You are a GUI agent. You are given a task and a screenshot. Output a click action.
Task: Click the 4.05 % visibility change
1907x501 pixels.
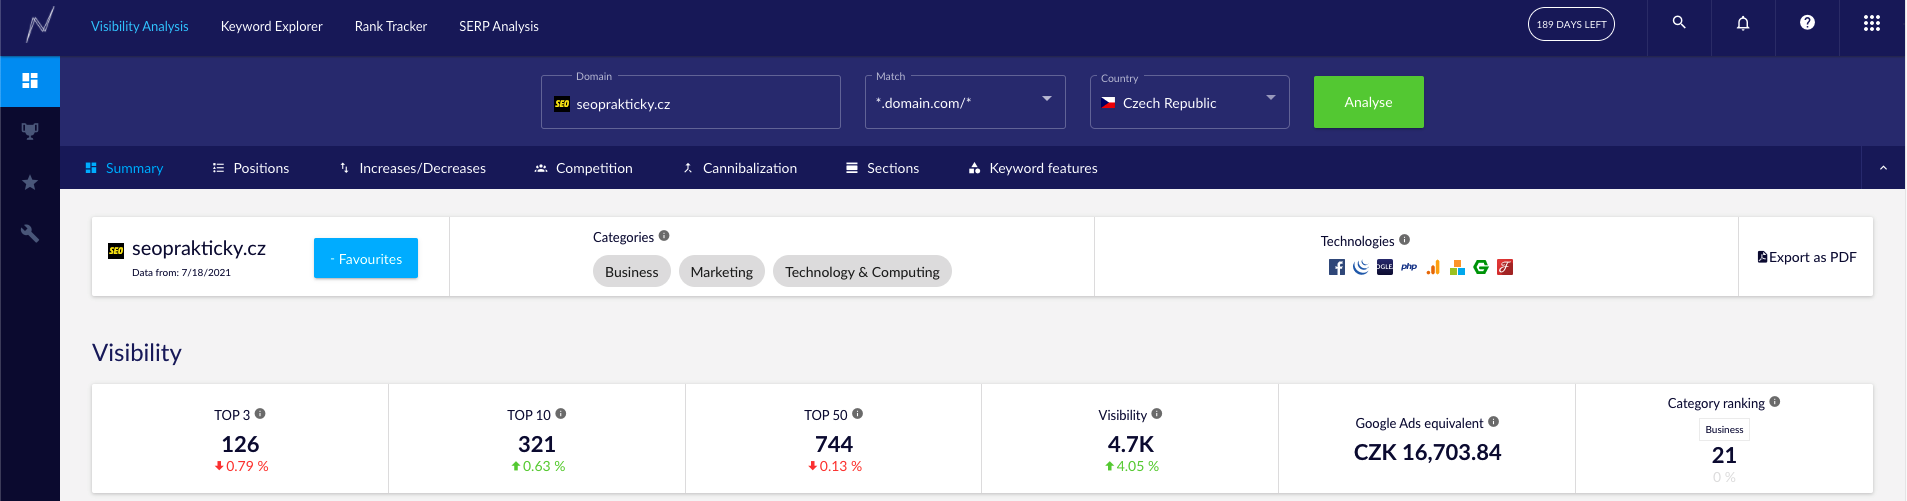tap(1131, 466)
